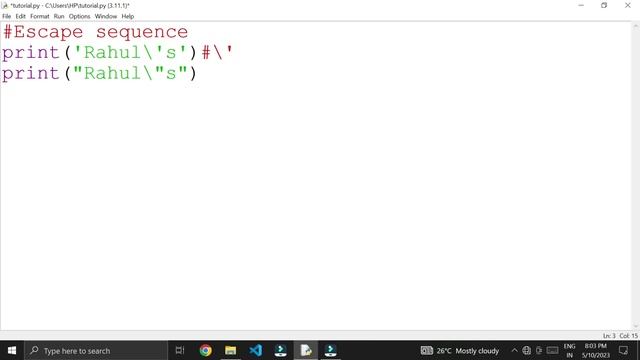Open the Options menu

tap(79, 16)
